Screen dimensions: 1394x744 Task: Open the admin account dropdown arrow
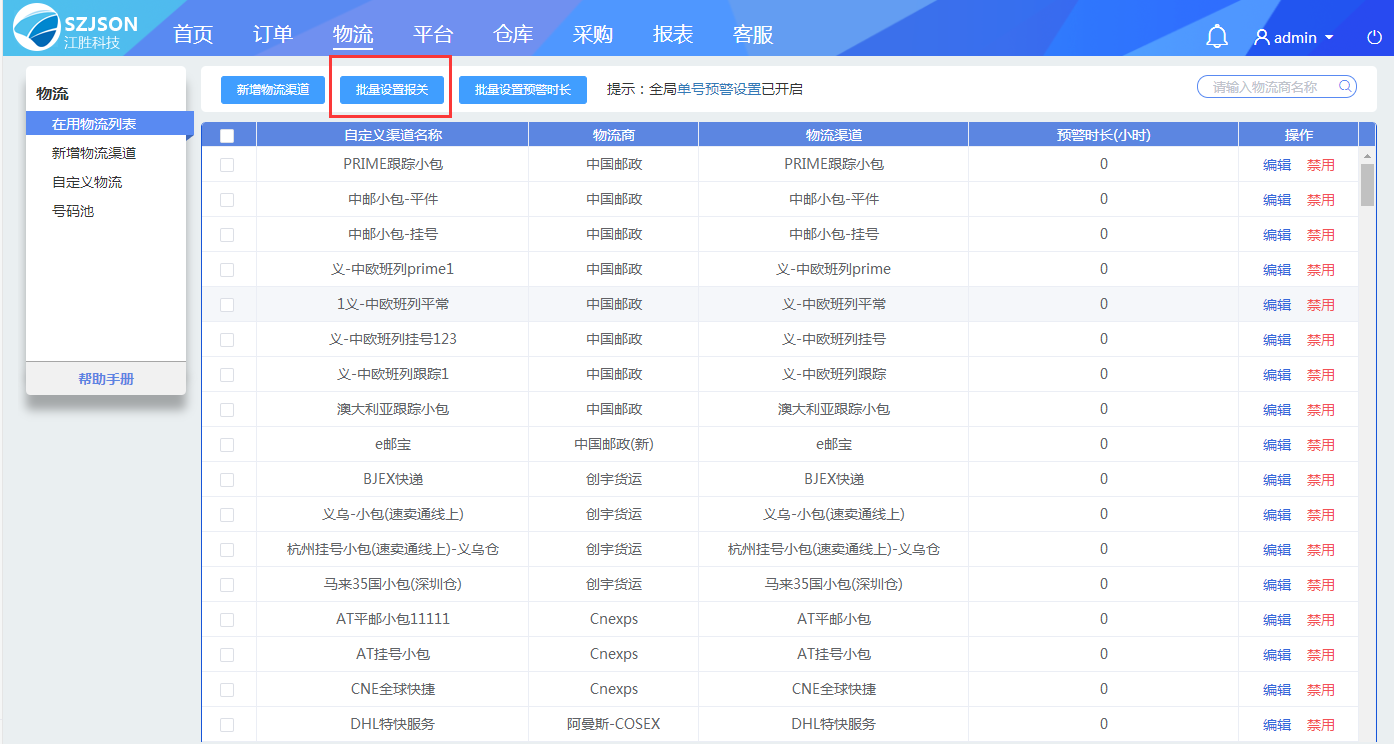[1329, 38]
